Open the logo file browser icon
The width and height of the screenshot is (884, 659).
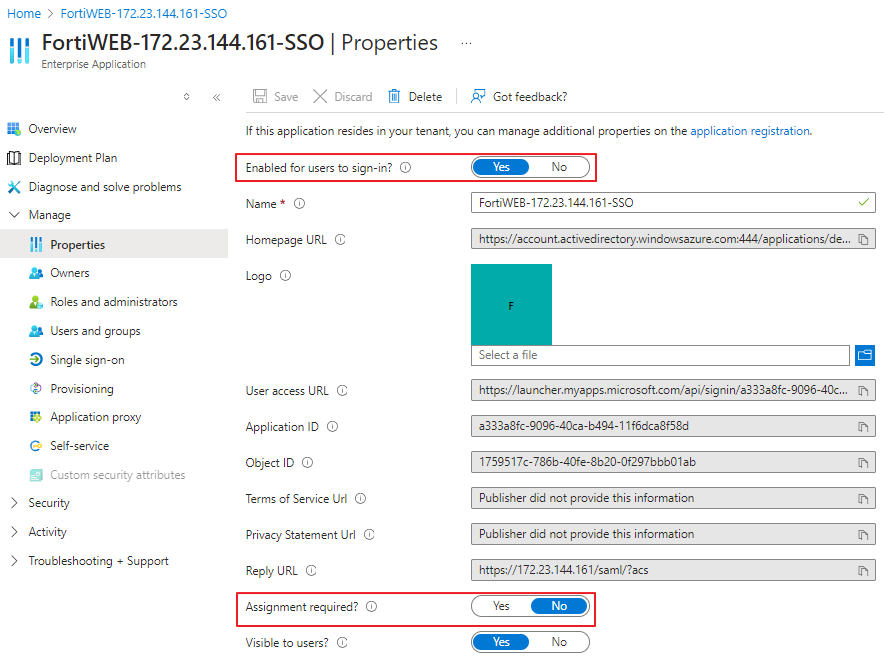tap(865, 354)
